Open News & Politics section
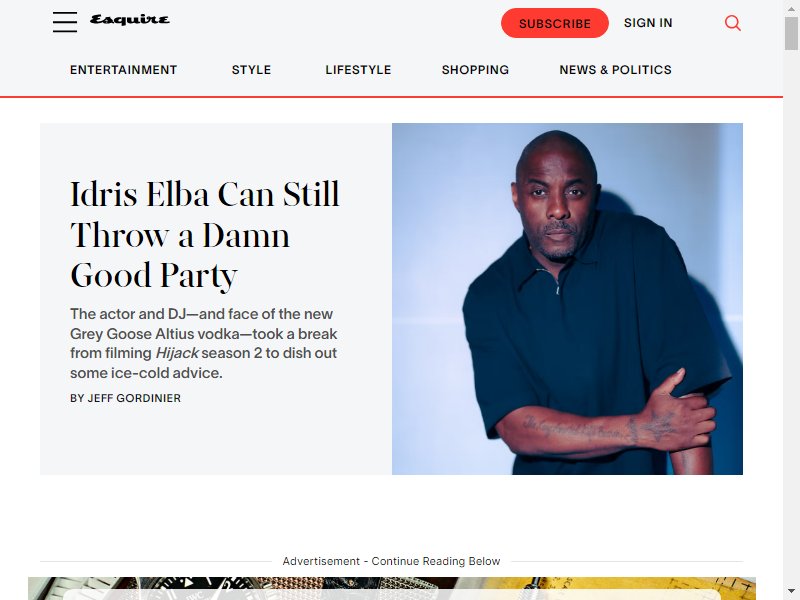800x600 pixels. click(615, 70)
